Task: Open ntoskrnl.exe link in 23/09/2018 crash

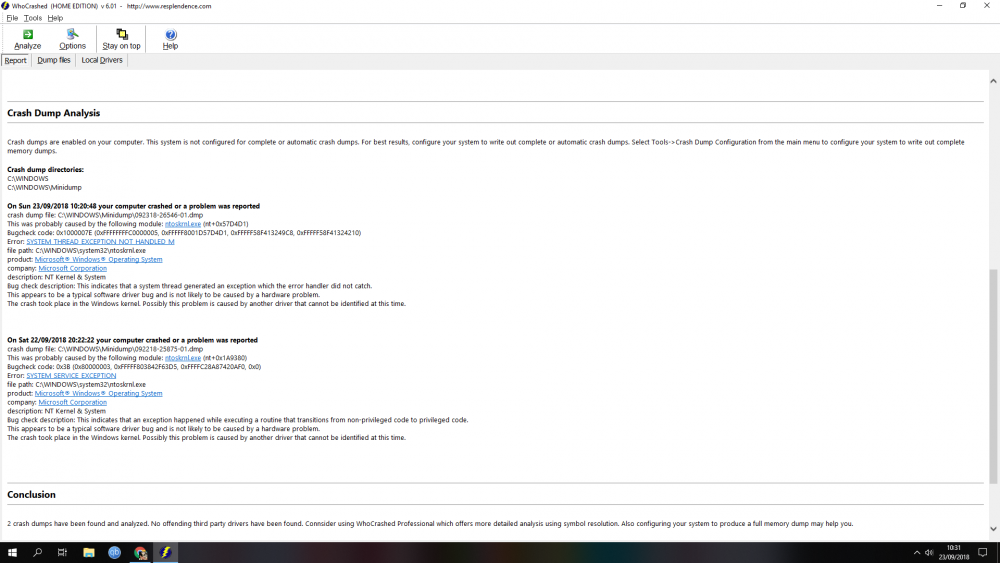Action: tap(182, 224)
